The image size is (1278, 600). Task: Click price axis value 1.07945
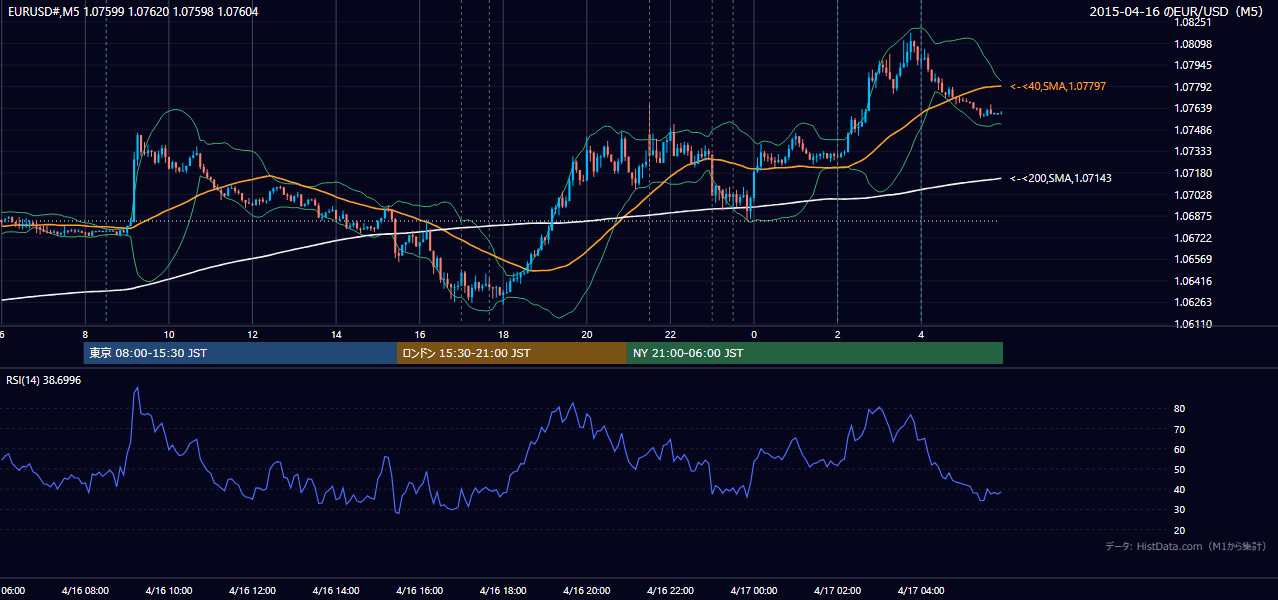(1194, 66)
